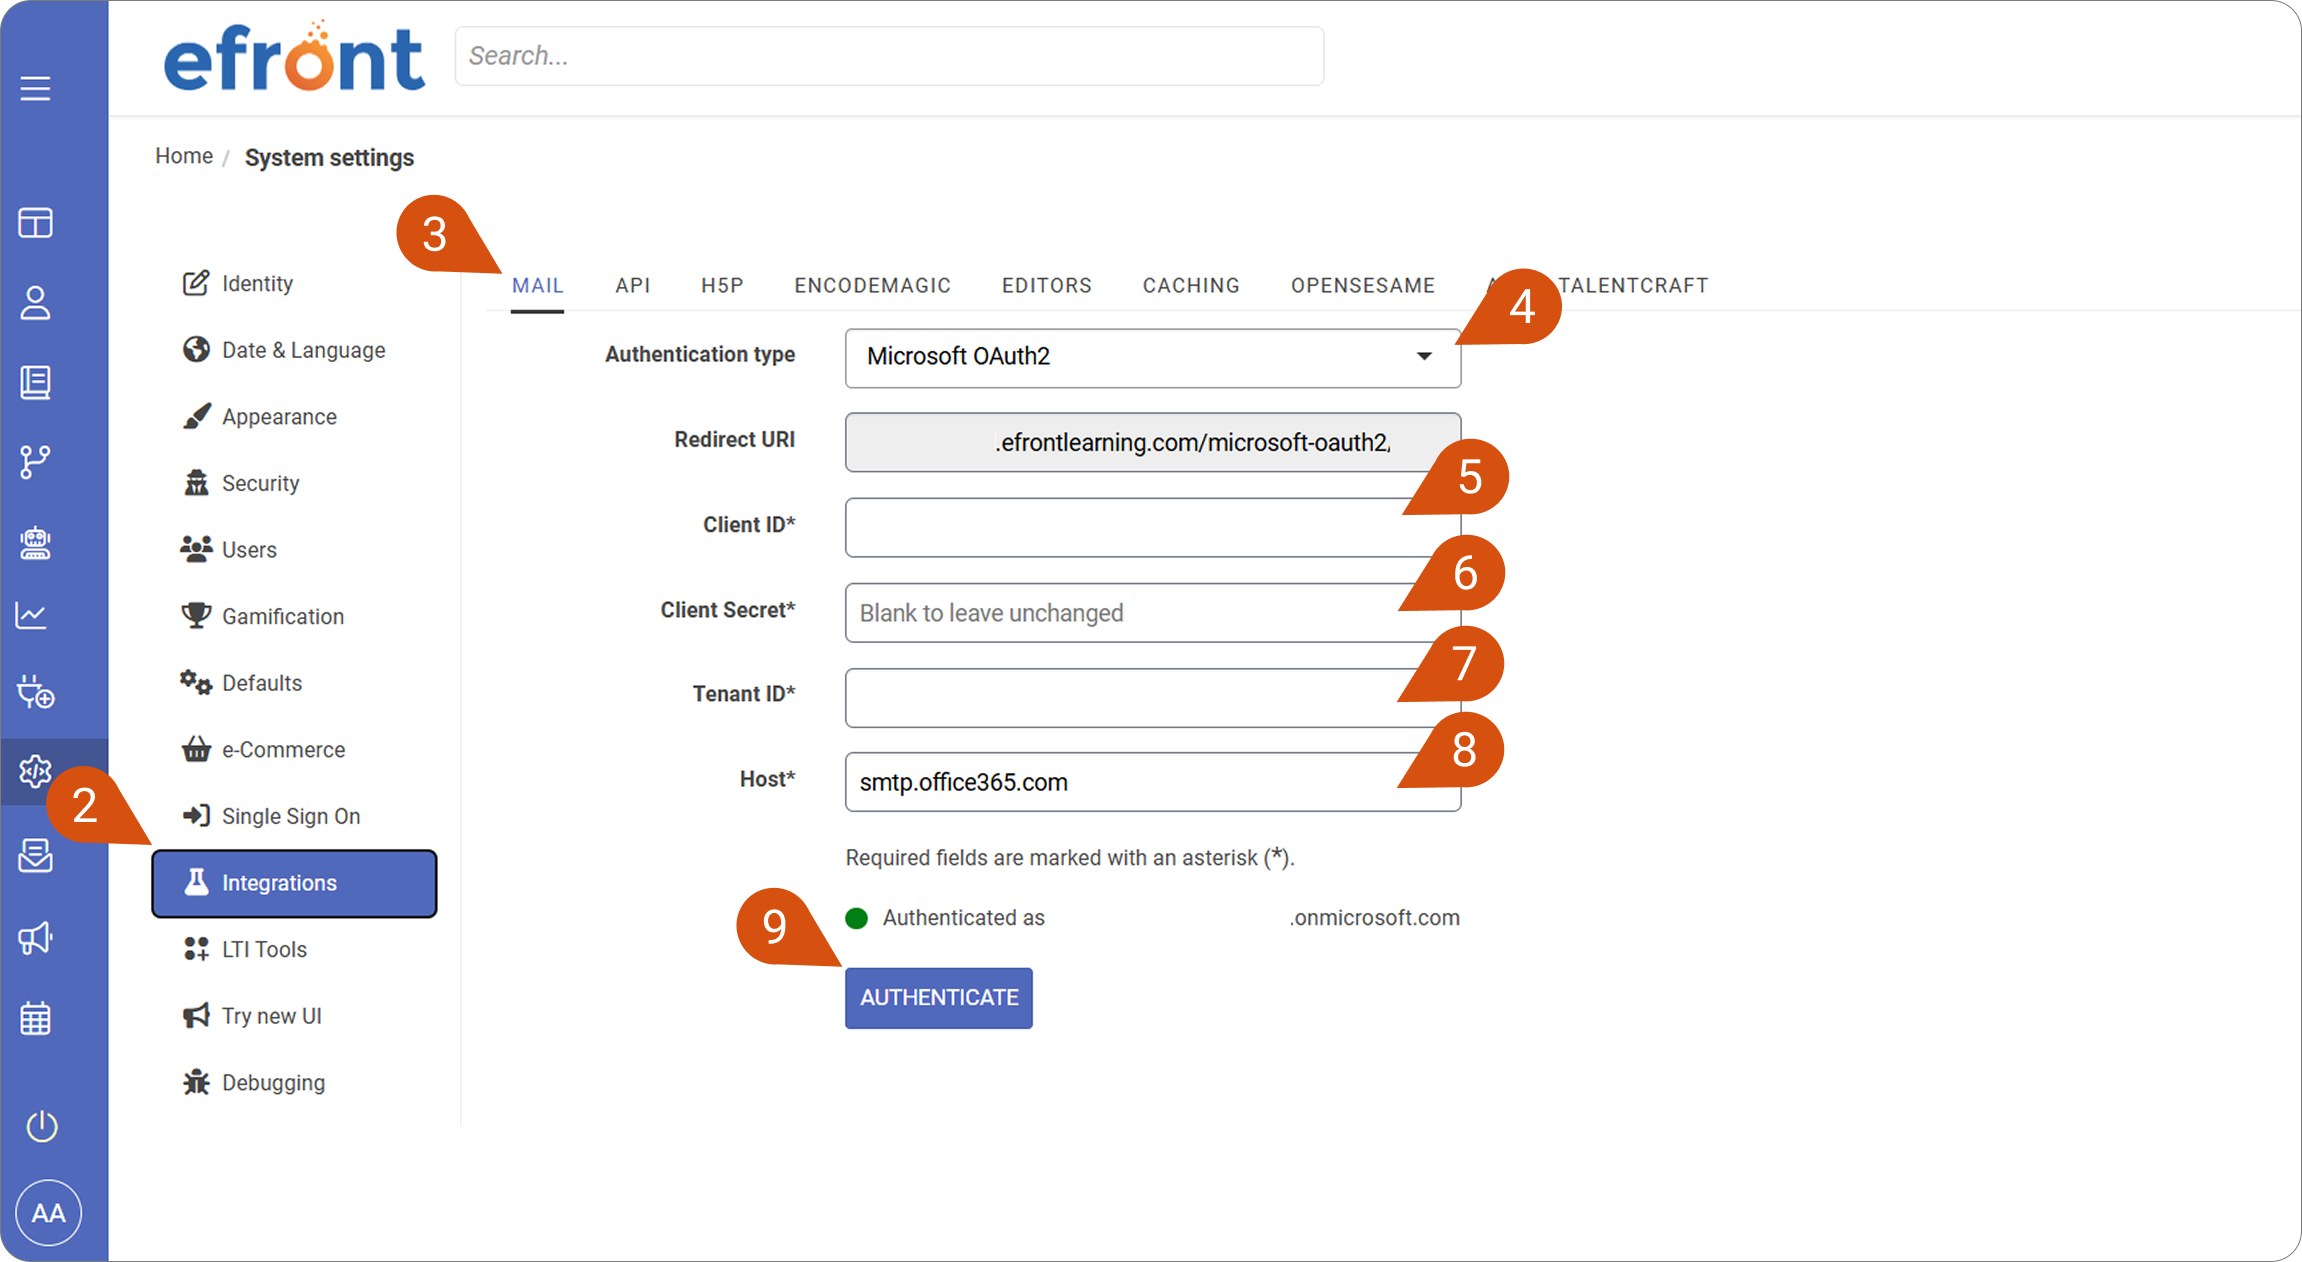Click the 'Required fields are marked' note
Image resolution: width=2302 pixels, height=1262 pixels.
[1070, 858]
